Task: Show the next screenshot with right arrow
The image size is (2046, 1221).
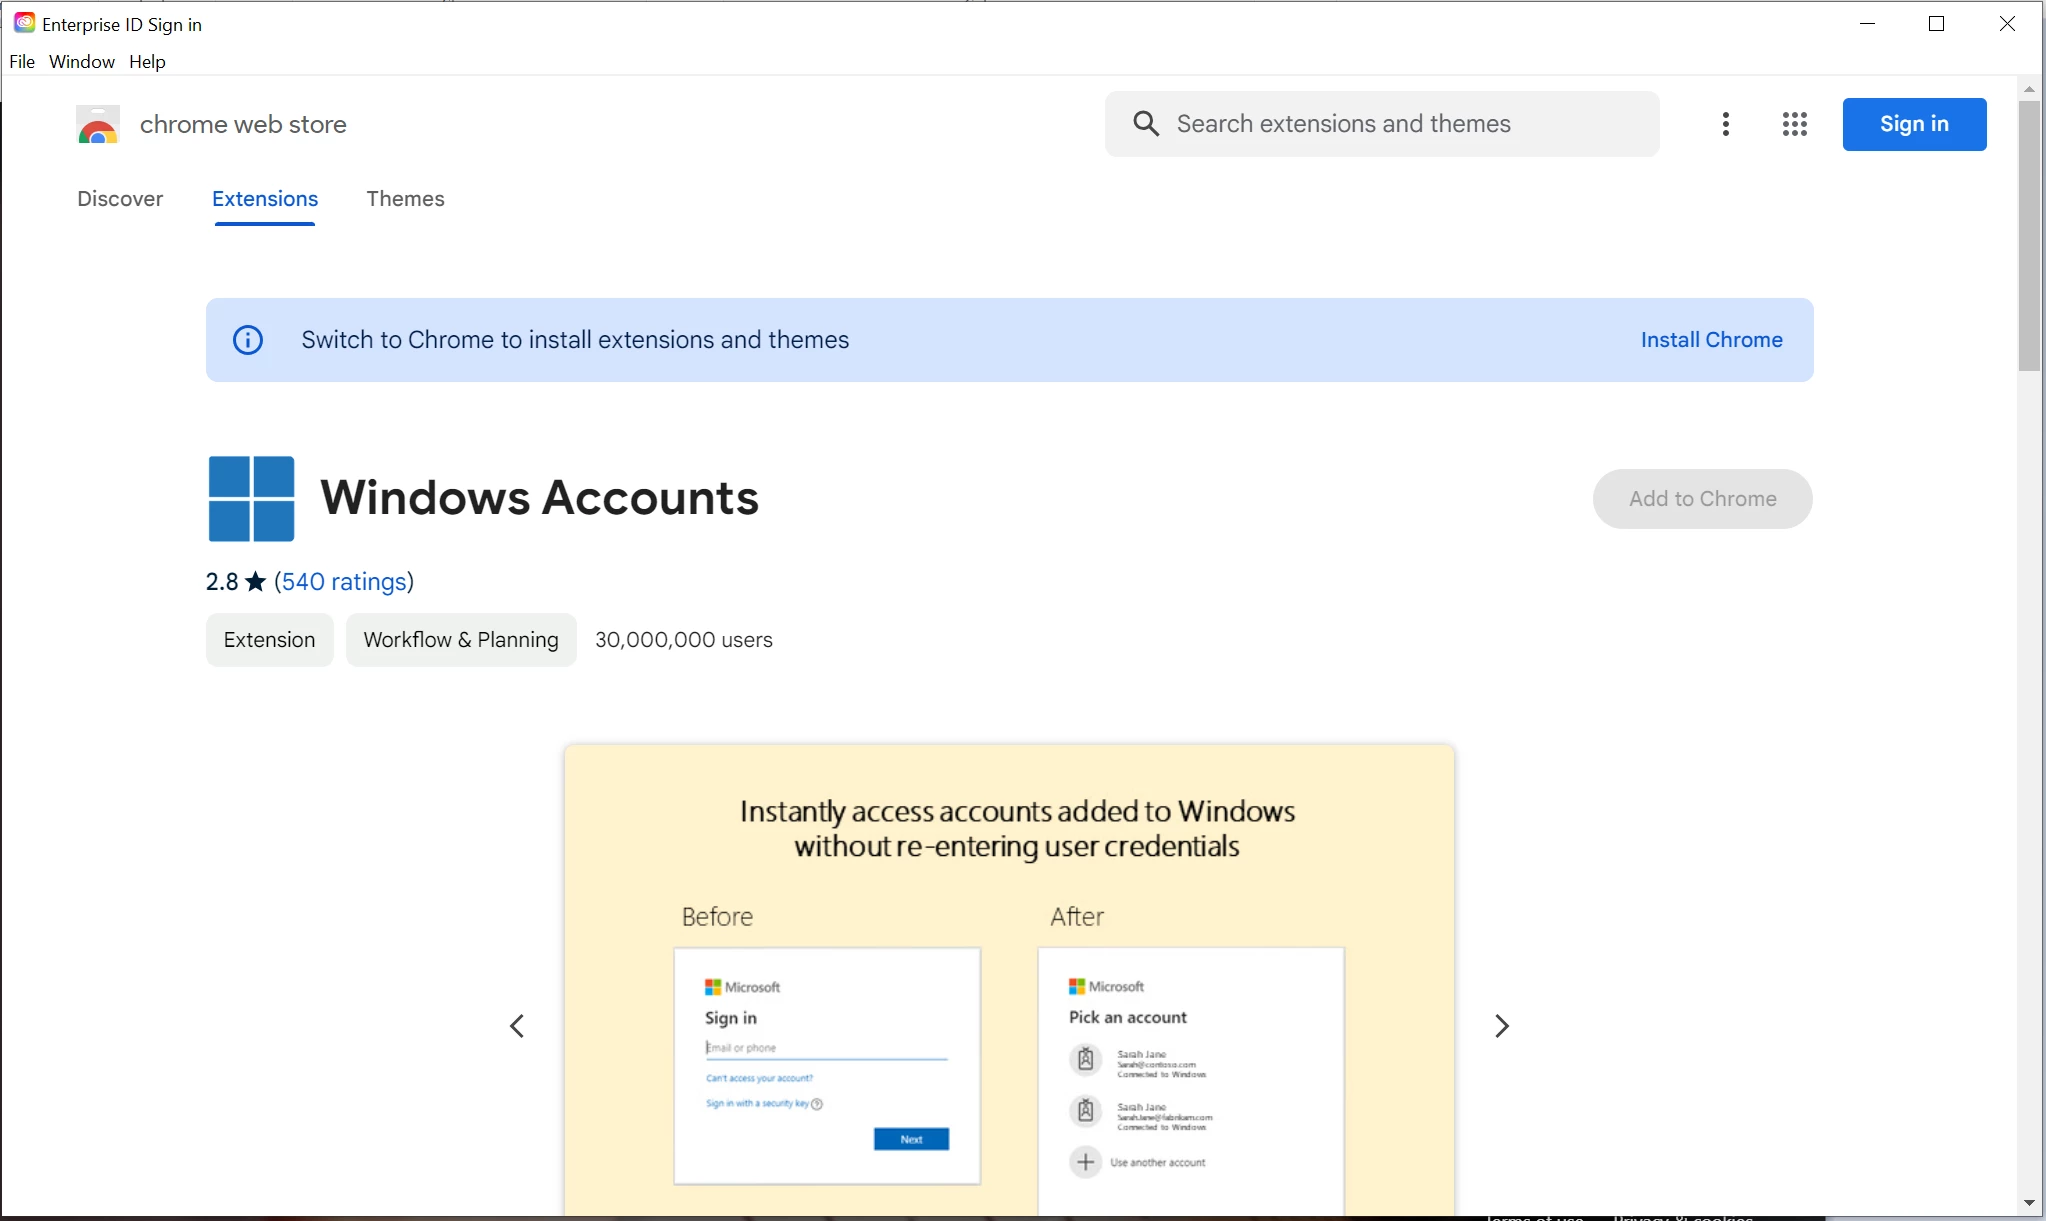Action: (1501, 1026)
